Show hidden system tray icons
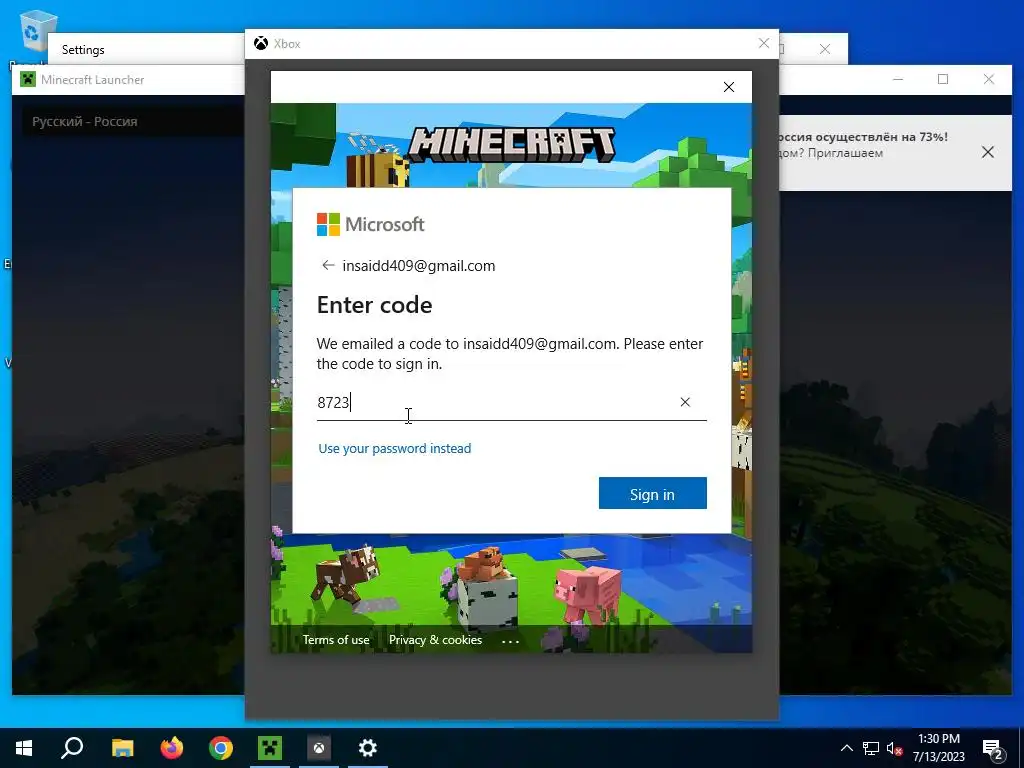The image size is (1024, 768). point(846,748)
